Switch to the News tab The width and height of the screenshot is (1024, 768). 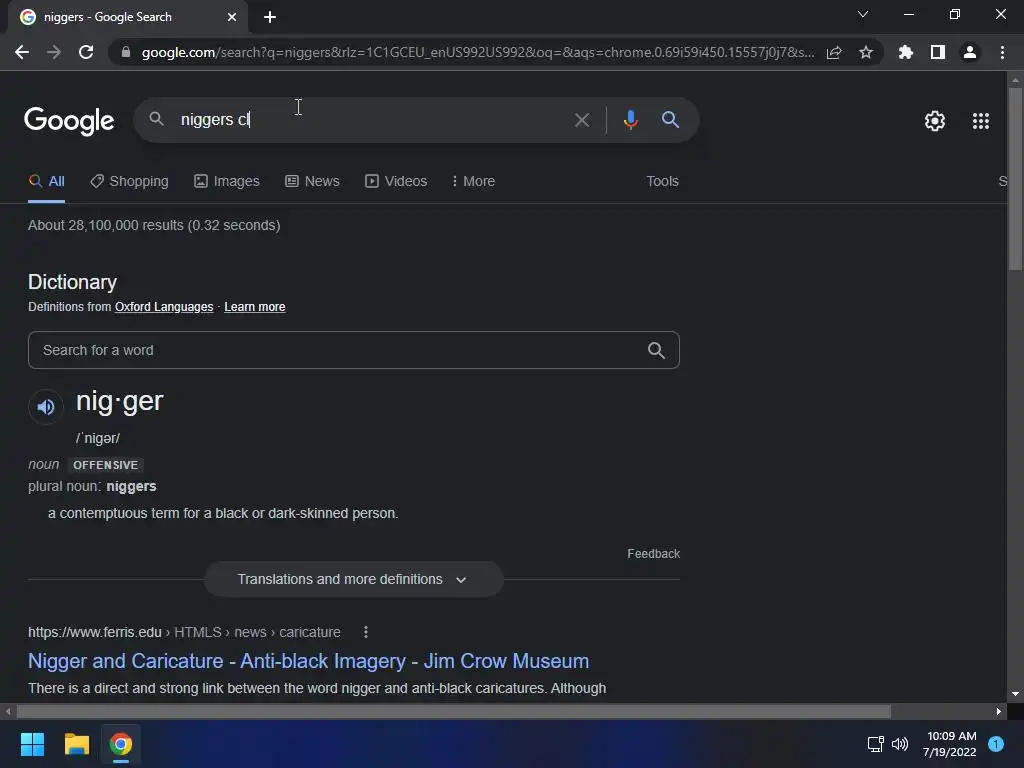pos(312,182)
